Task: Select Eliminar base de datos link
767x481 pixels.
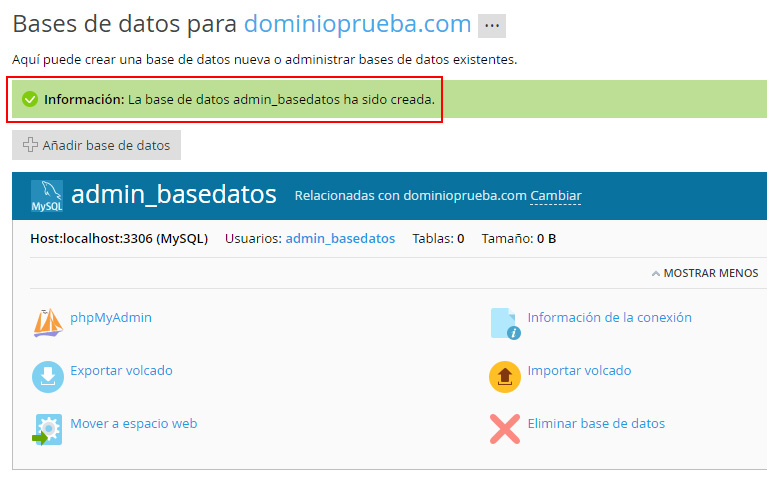Action: (596, 423)
